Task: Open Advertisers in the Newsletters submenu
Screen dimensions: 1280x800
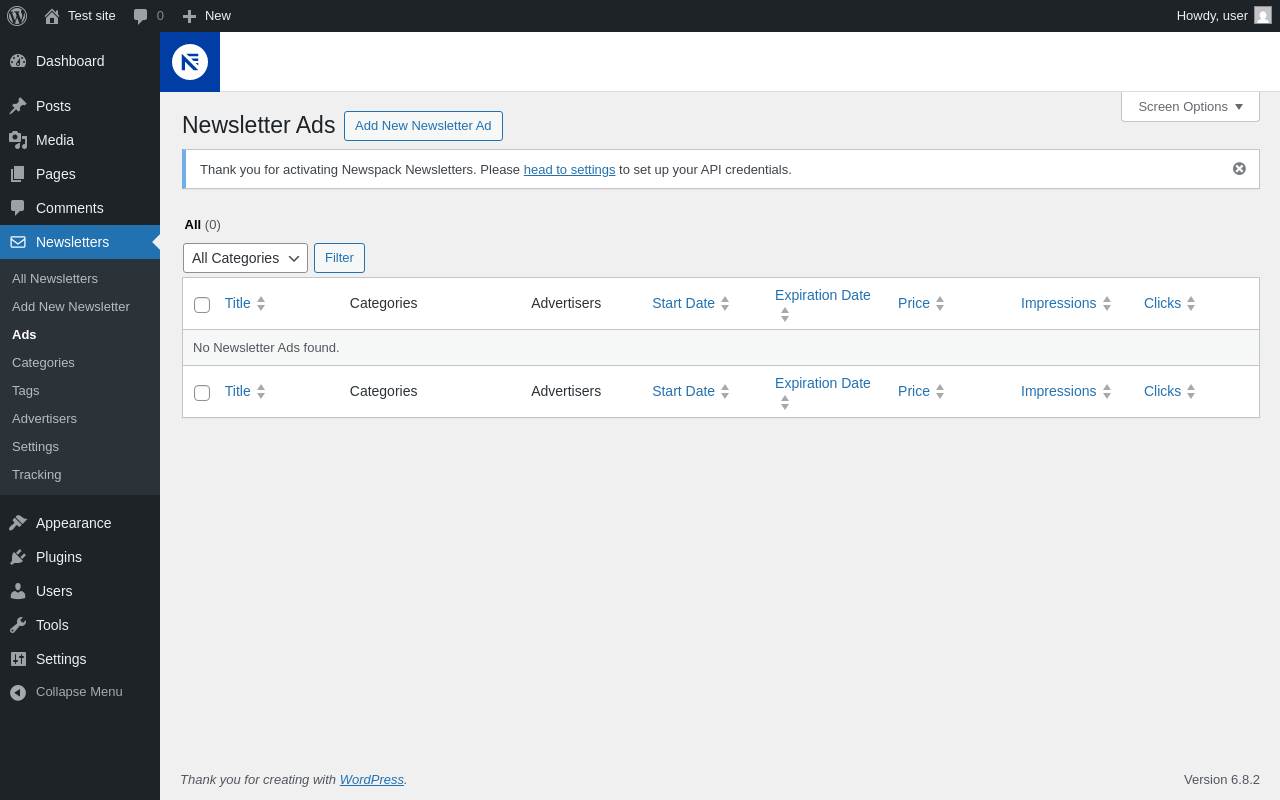Action: (x=44, y=418)
